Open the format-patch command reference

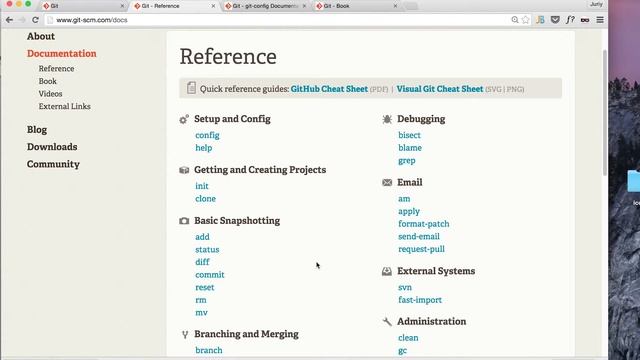(424, 224)
